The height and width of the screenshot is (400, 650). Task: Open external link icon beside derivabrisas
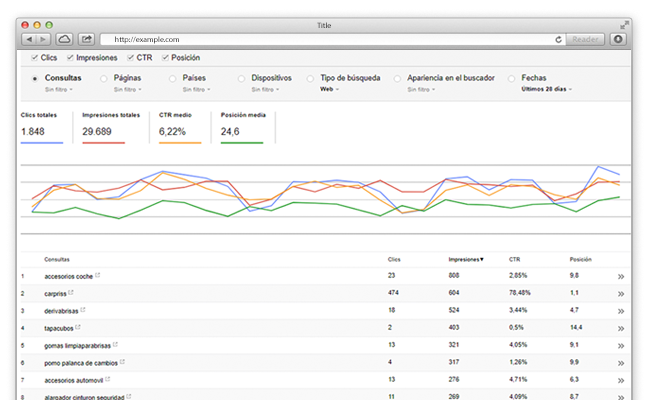click(x=83, y=310)
